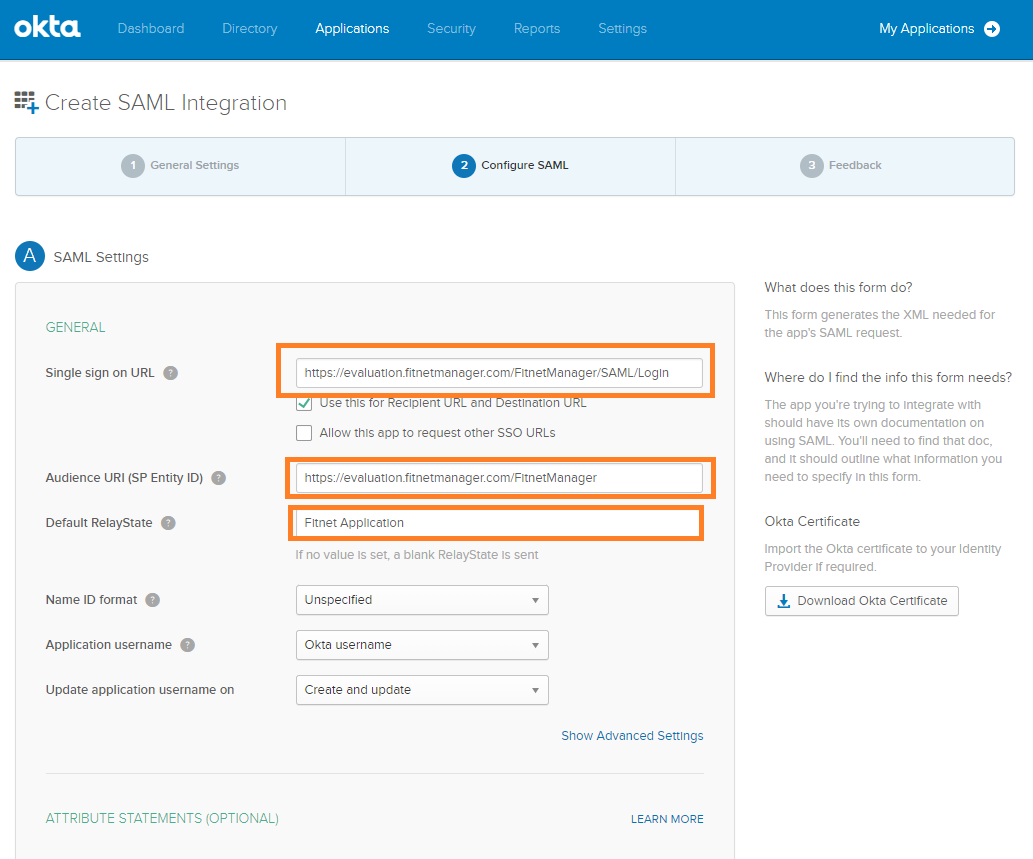Viewport: 1033px width, 859px height.
Task: Enable Allow this app to request other SSO URLs
Action: point(304,433)
